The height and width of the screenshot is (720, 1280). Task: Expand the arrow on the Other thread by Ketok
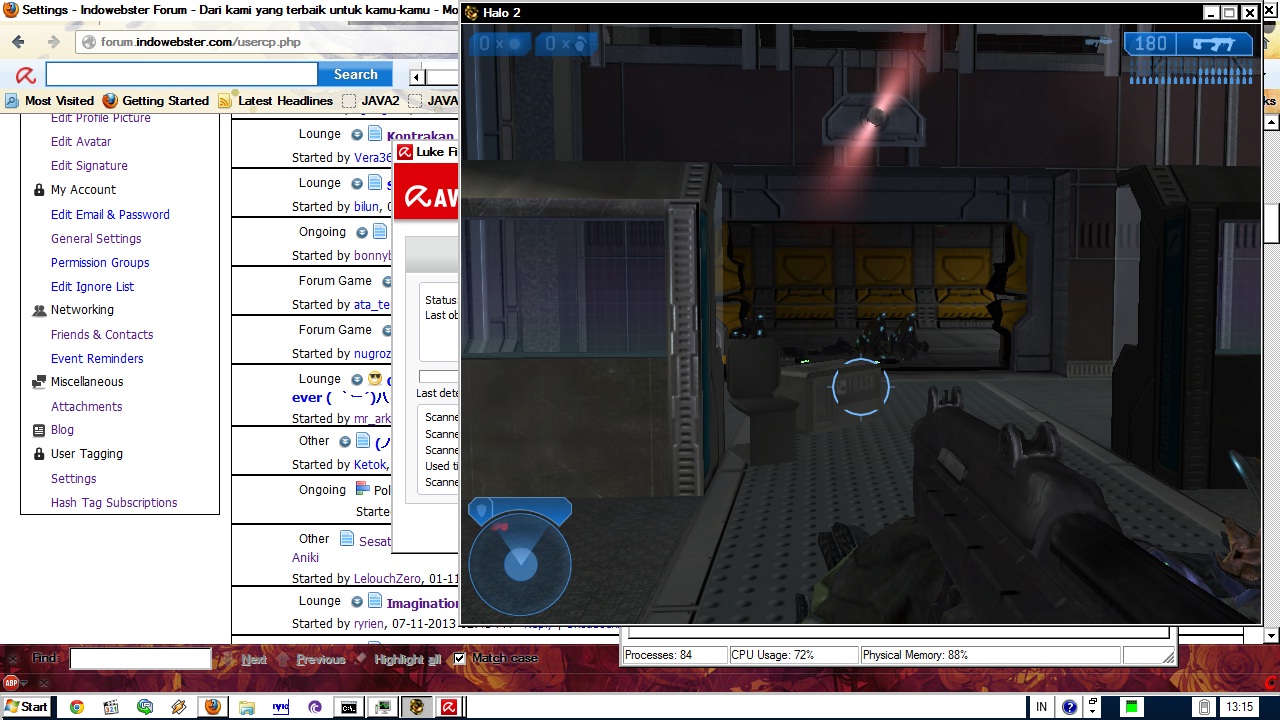tap(345, 441)
